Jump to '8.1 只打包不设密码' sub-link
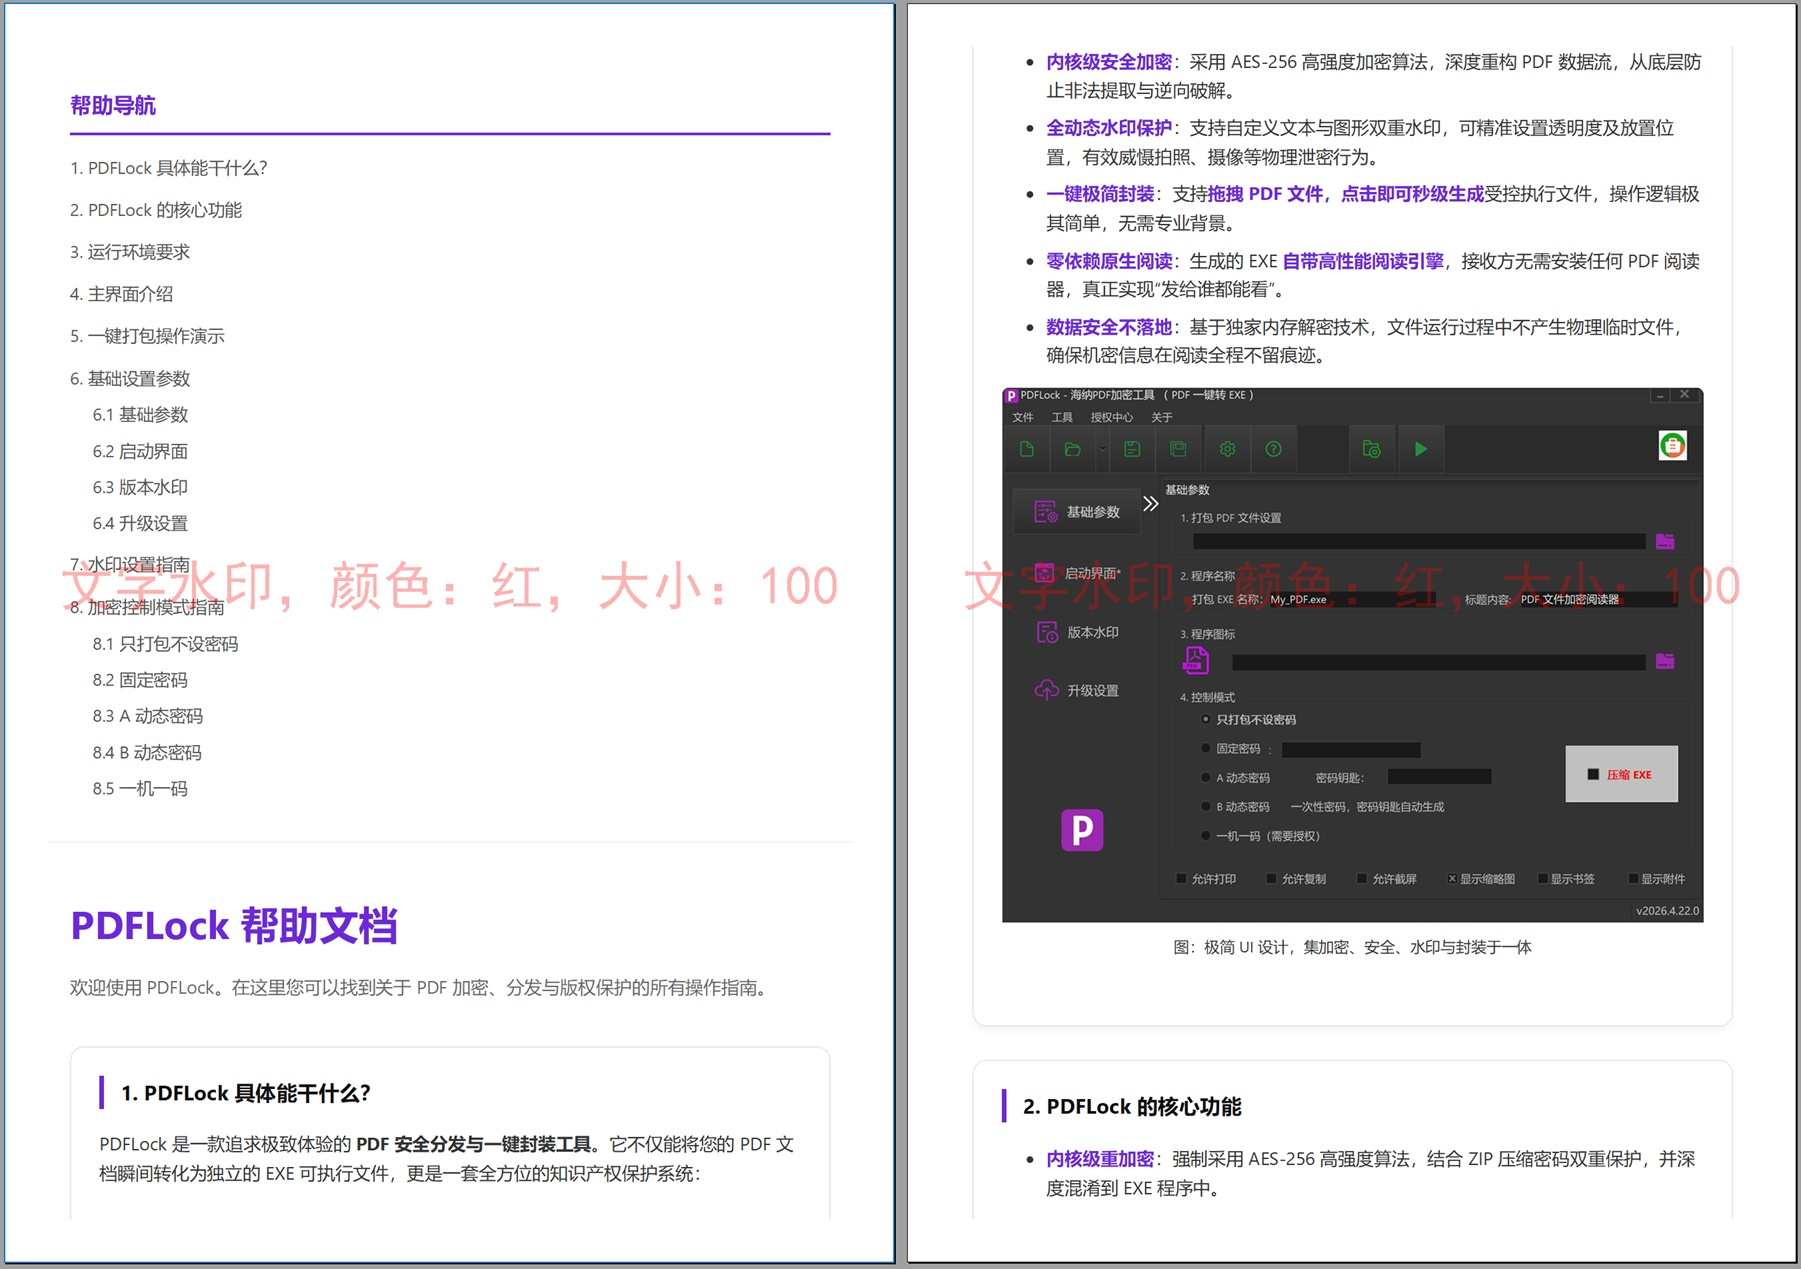Image resolution: width=1801 pixels, height=1269 pixels. coord(165,644)
